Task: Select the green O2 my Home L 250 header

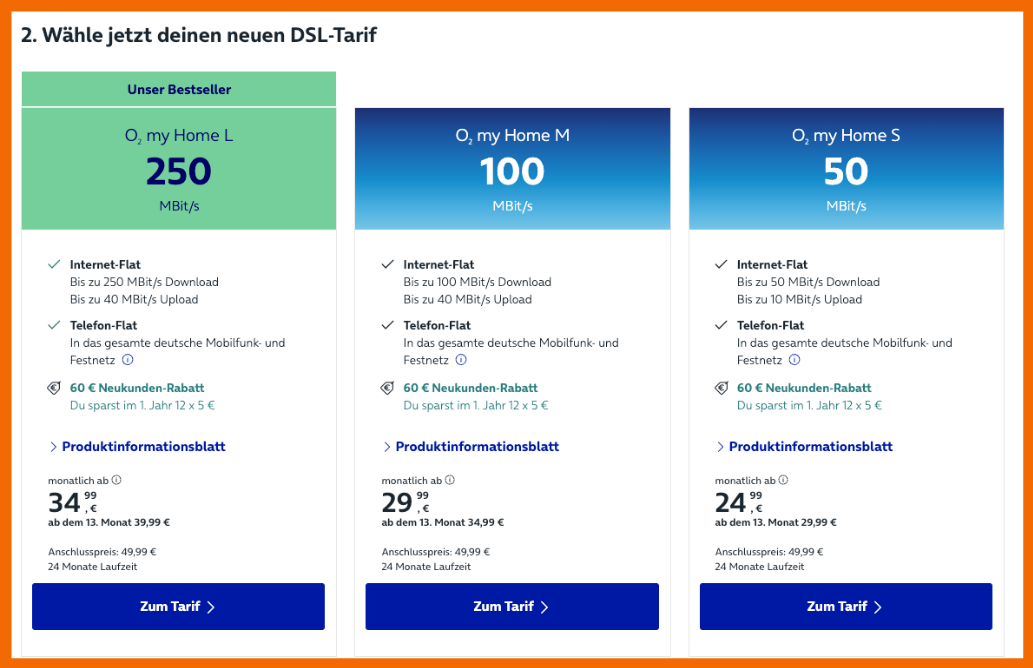Action: pyautogui.click(x=179, y=169)
